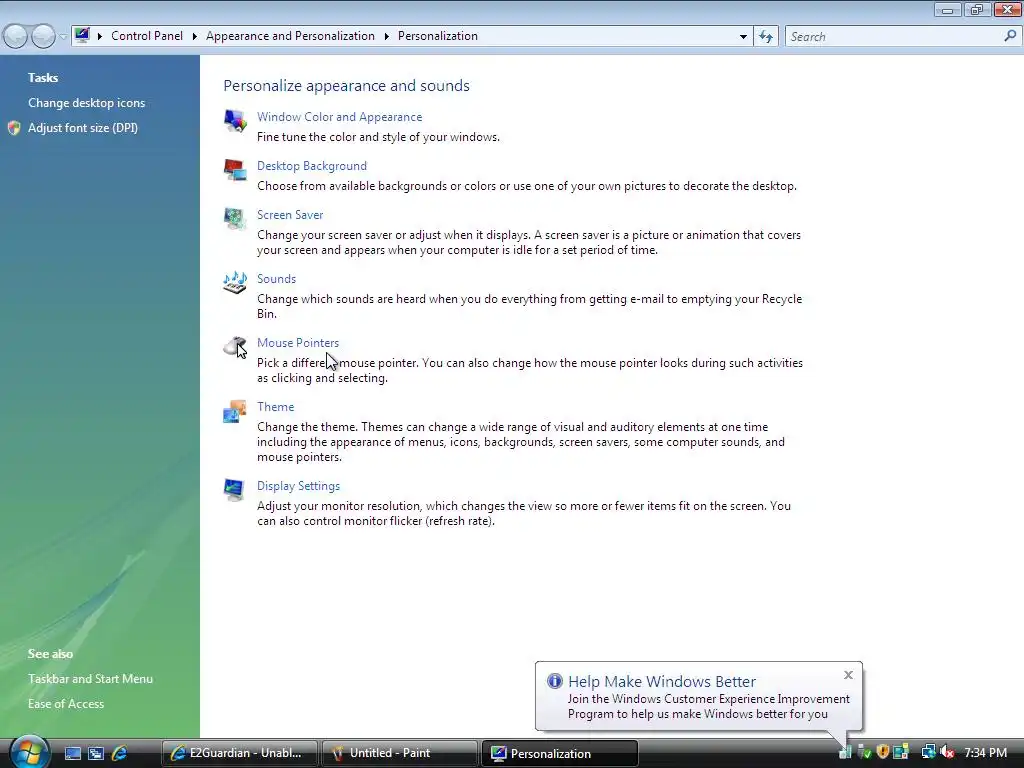The image size is (1024, 768).
Task: Click the search magnifier icon
Action: (x=1010, y=36)
